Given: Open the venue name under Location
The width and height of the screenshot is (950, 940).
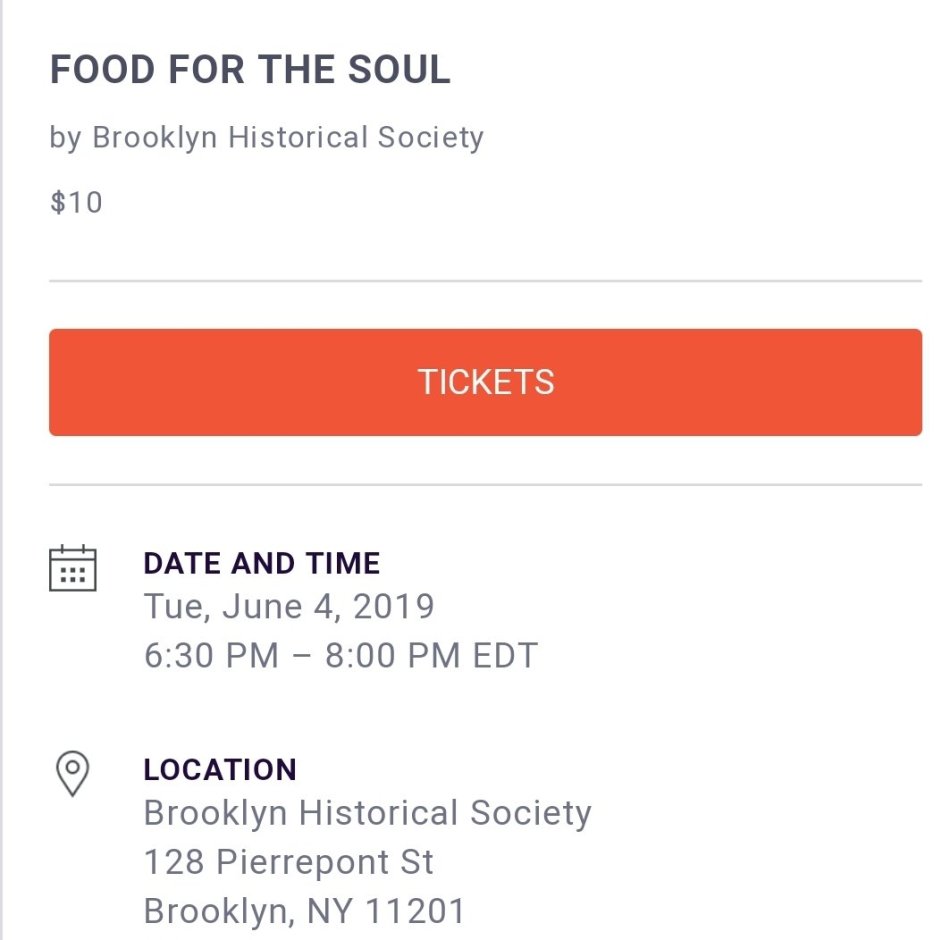Looking at the screenshot, I should [x=367, y=813].
